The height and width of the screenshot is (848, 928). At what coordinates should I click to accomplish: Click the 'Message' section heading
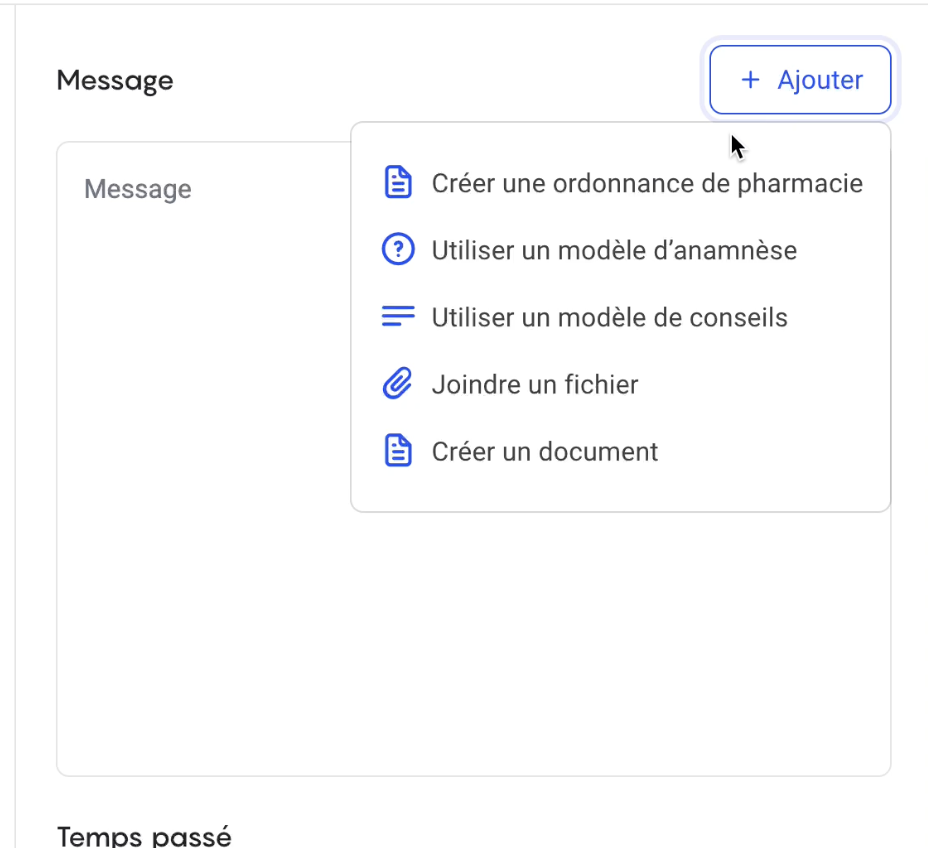point(114,80)
